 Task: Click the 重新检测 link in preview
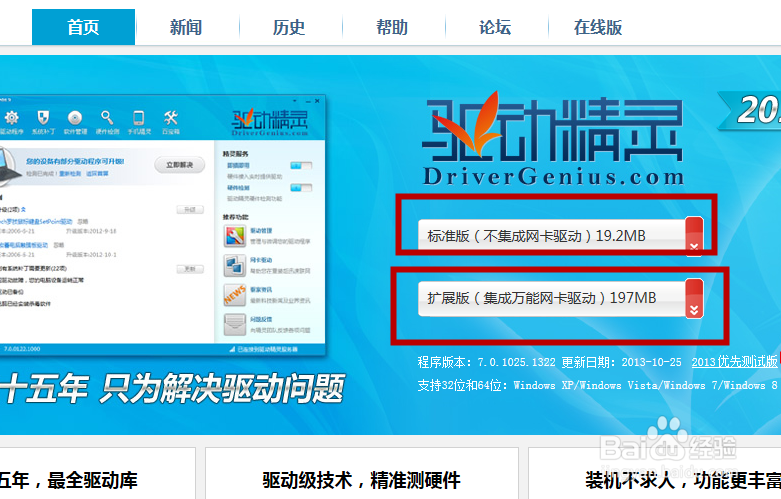[x=70, y=174]
